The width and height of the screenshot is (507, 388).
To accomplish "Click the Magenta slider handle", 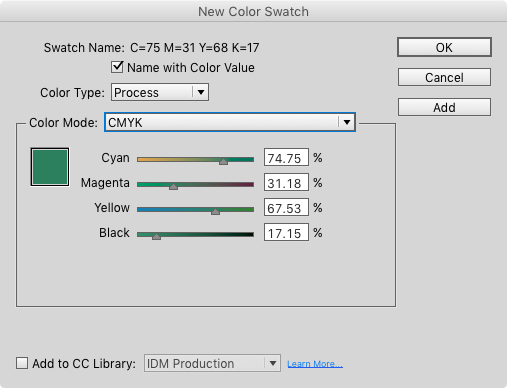I will 173,187.
